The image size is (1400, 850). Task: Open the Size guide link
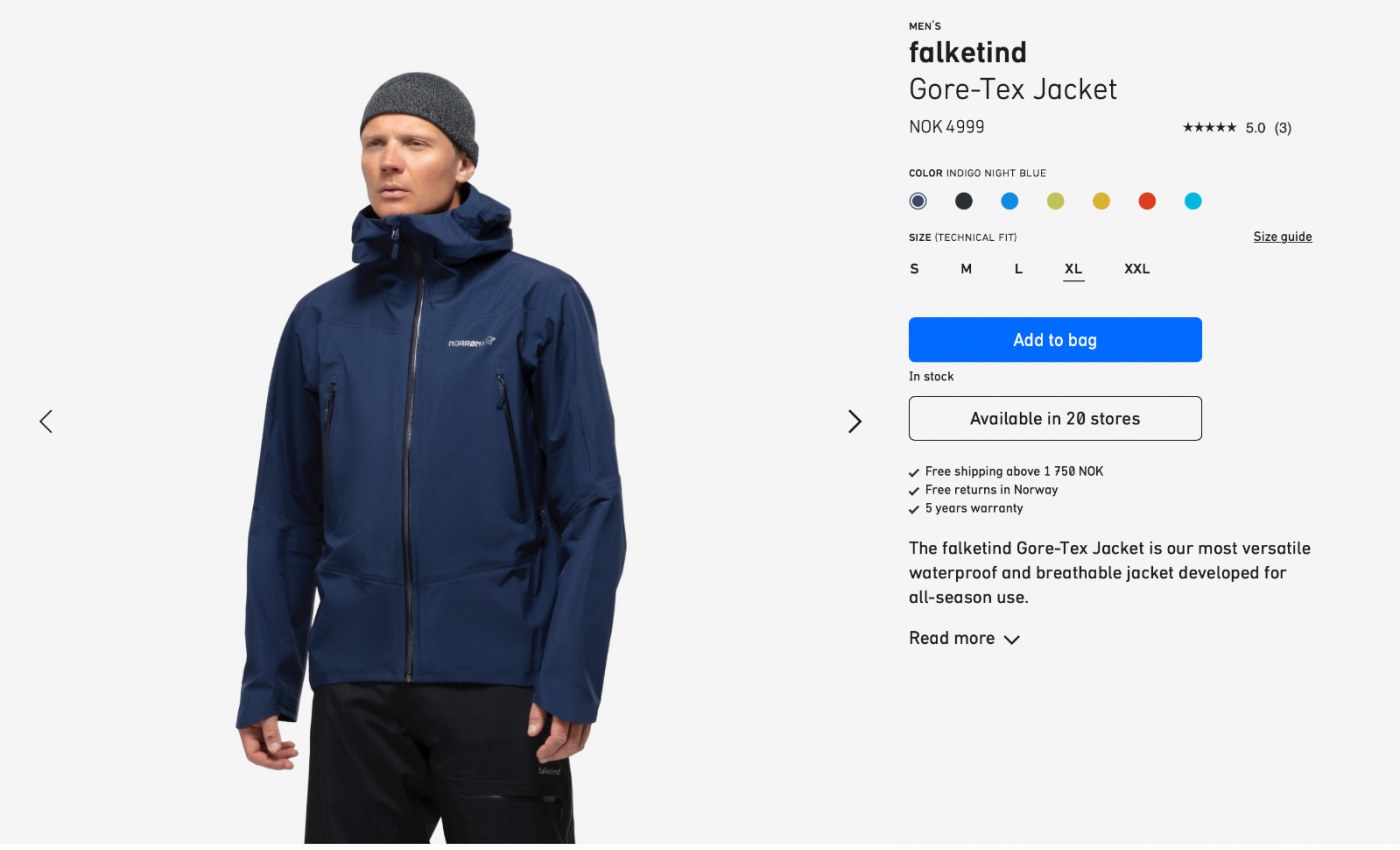coord(1282,237)
